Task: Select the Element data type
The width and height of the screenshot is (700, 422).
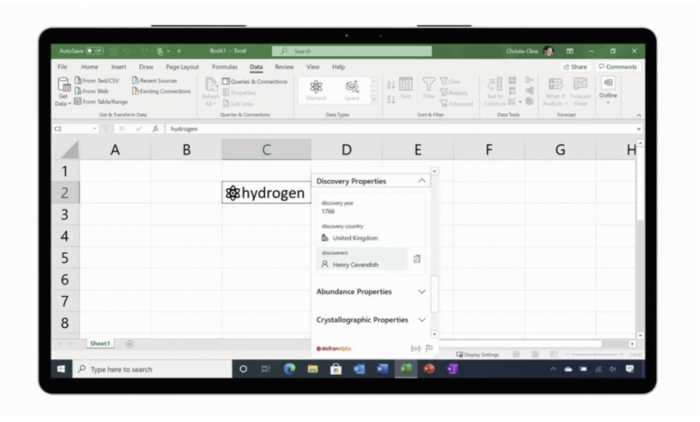Action: [x=316, y=90]
